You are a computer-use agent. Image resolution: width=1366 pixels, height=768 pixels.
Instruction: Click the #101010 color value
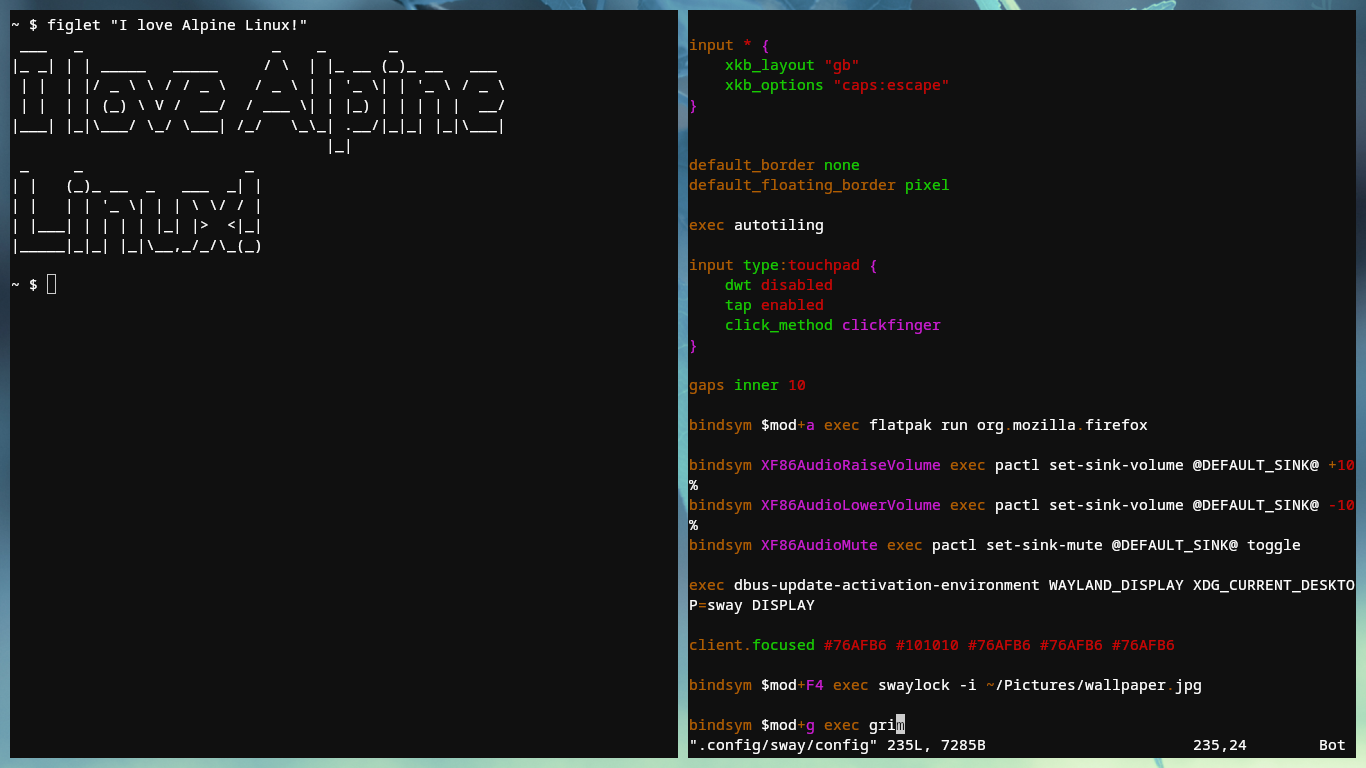[926, 645]
